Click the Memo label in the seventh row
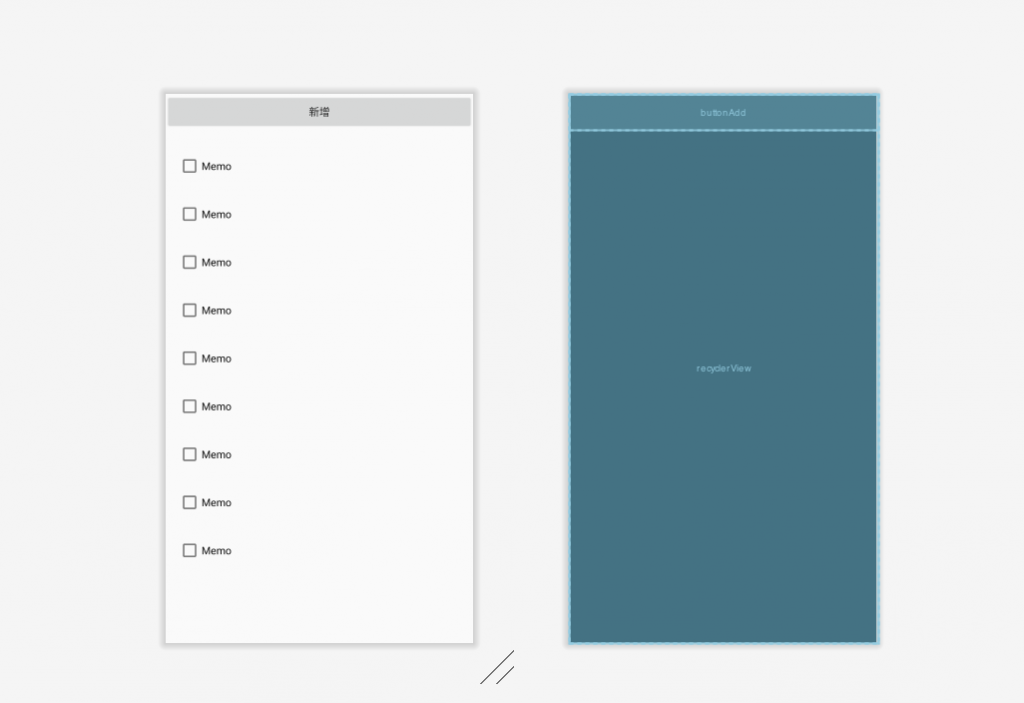This screenshot has height=703, width=1024. tap(216, 455)
